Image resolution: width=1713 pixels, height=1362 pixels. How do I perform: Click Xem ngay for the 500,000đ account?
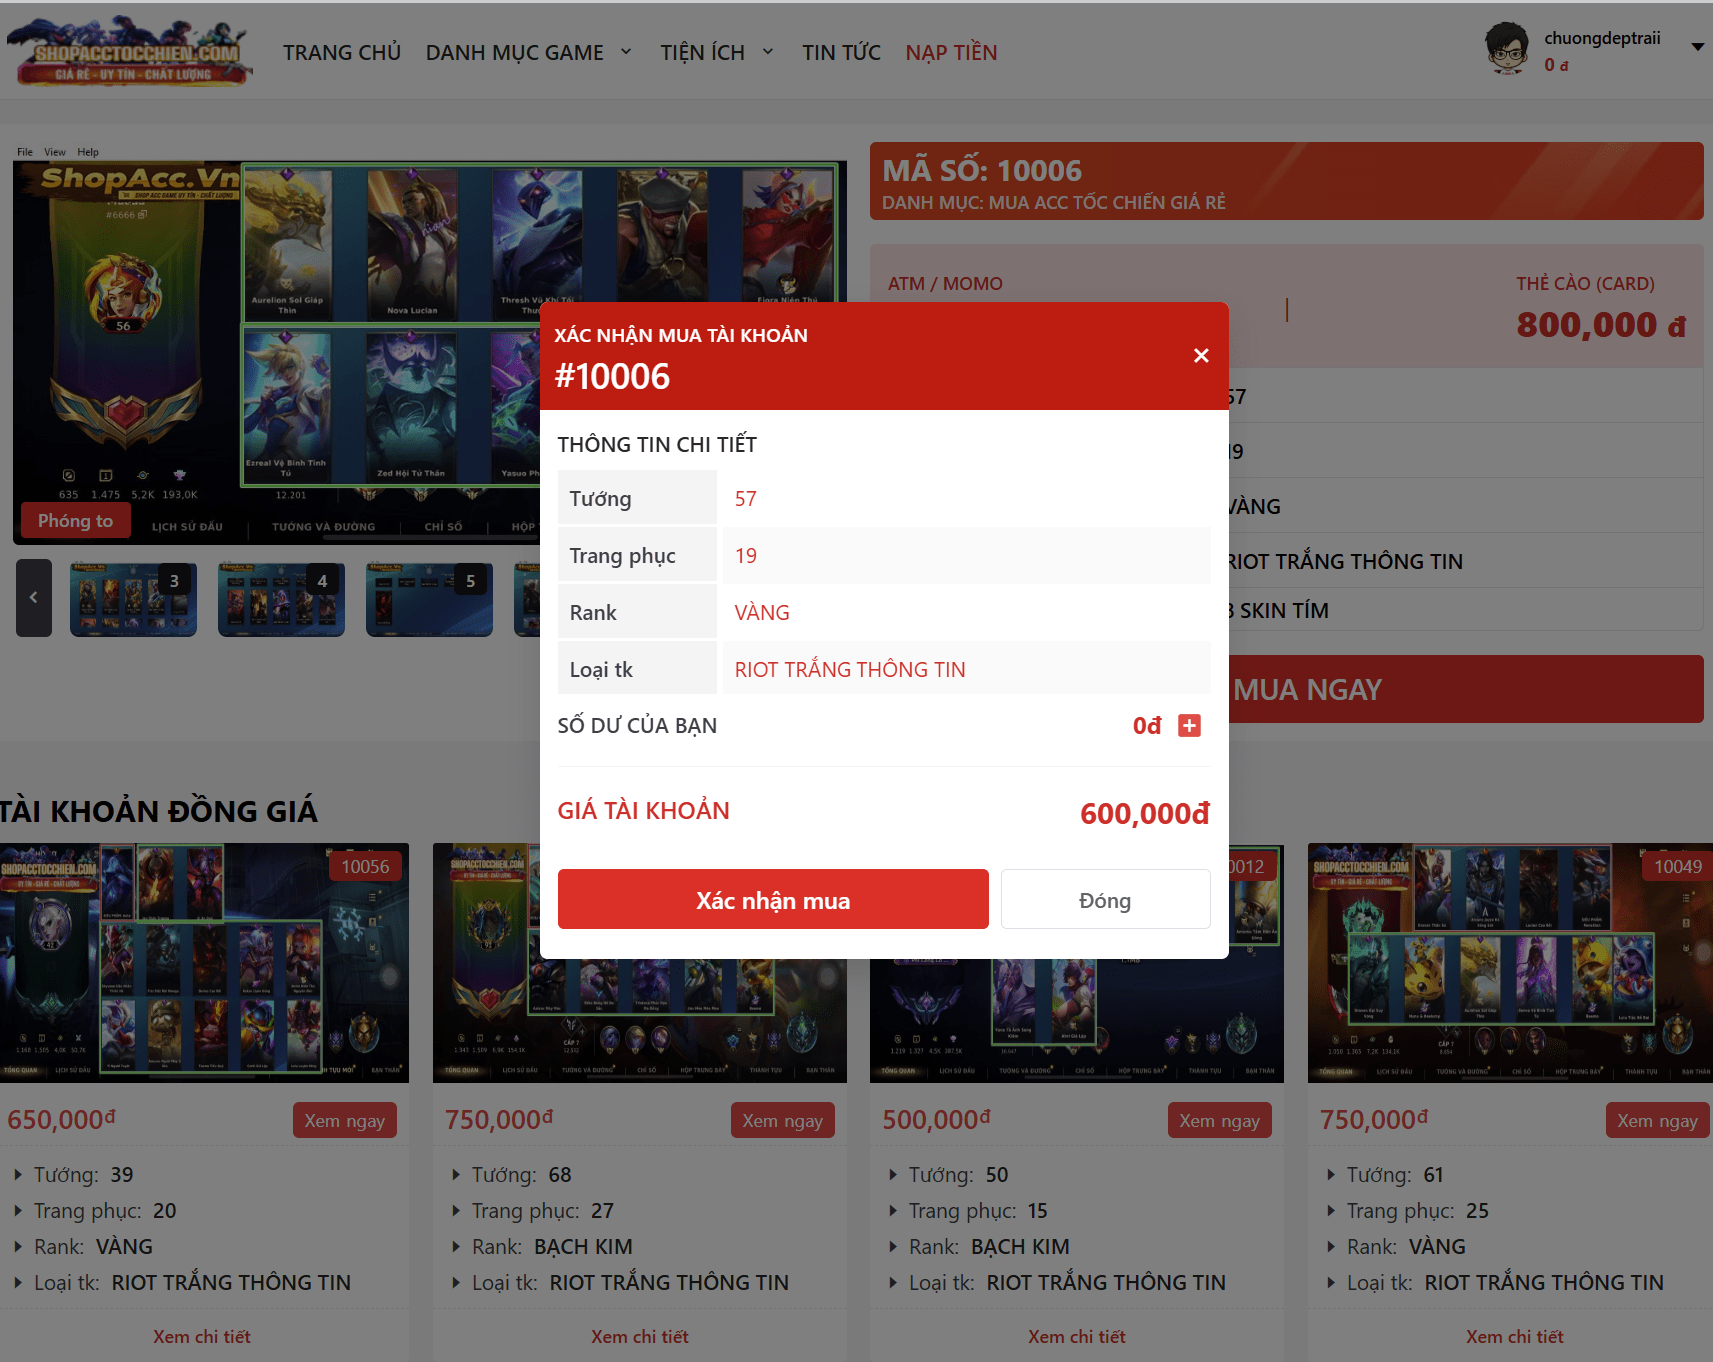(1219, 1120)
